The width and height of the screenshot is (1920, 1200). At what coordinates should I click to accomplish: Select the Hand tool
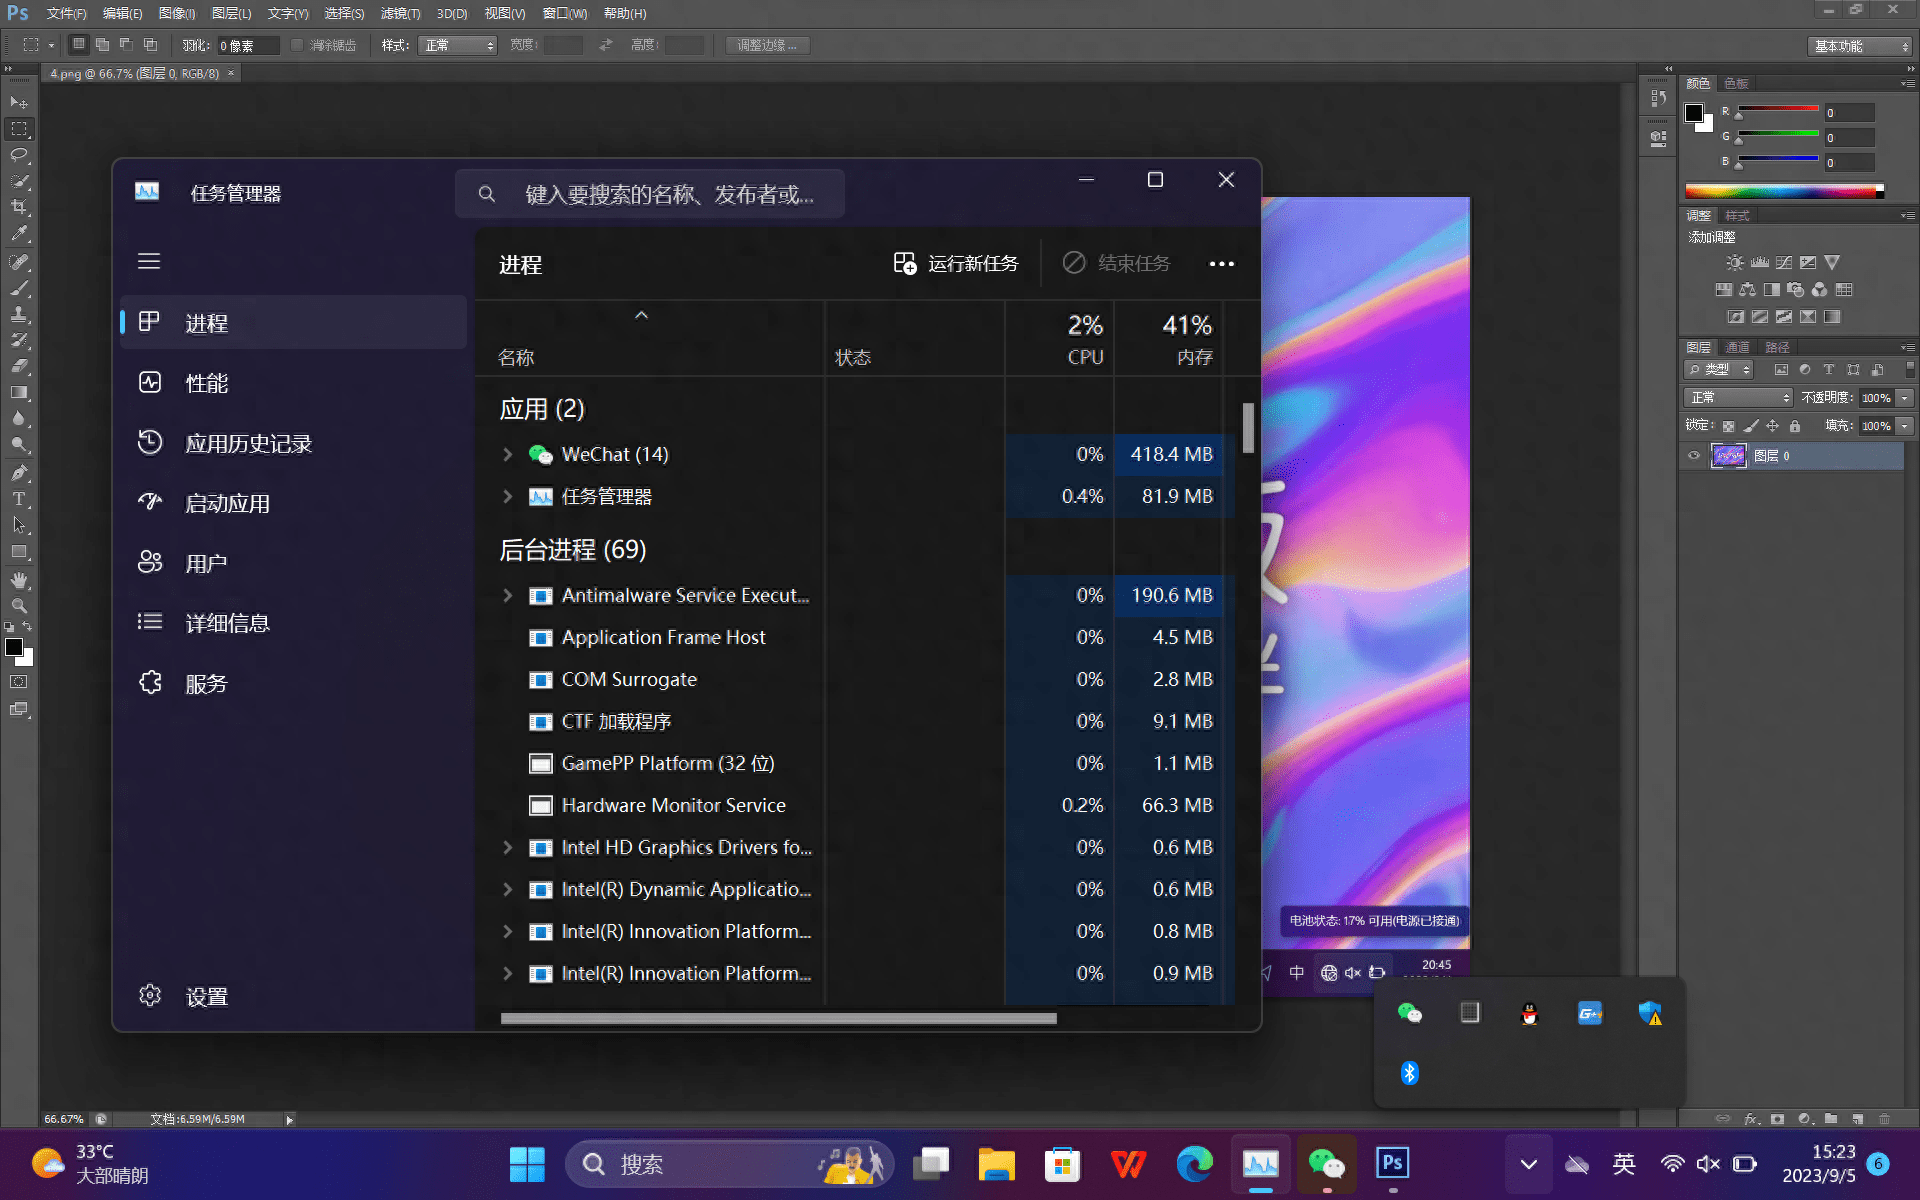19,580
